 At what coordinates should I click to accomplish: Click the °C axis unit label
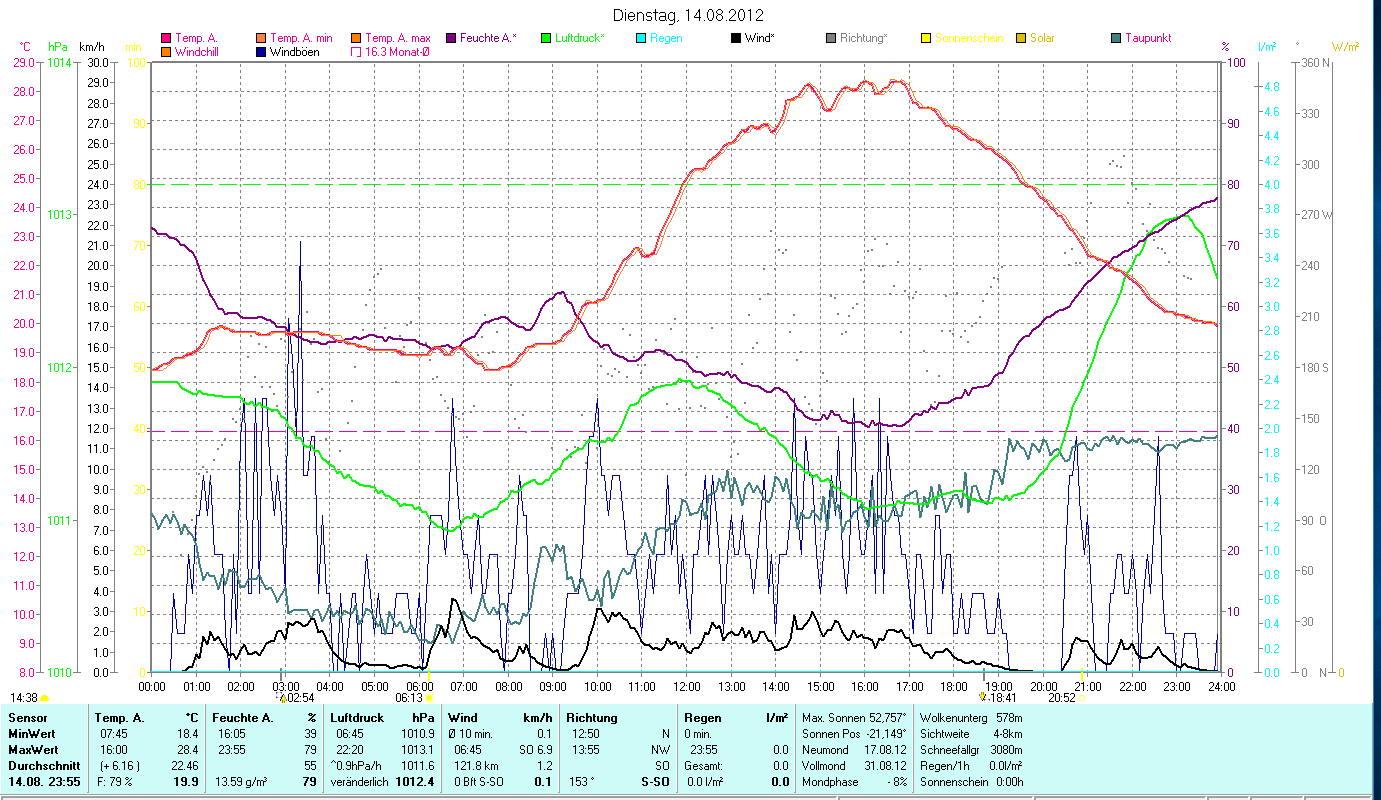tap(25, 47)
